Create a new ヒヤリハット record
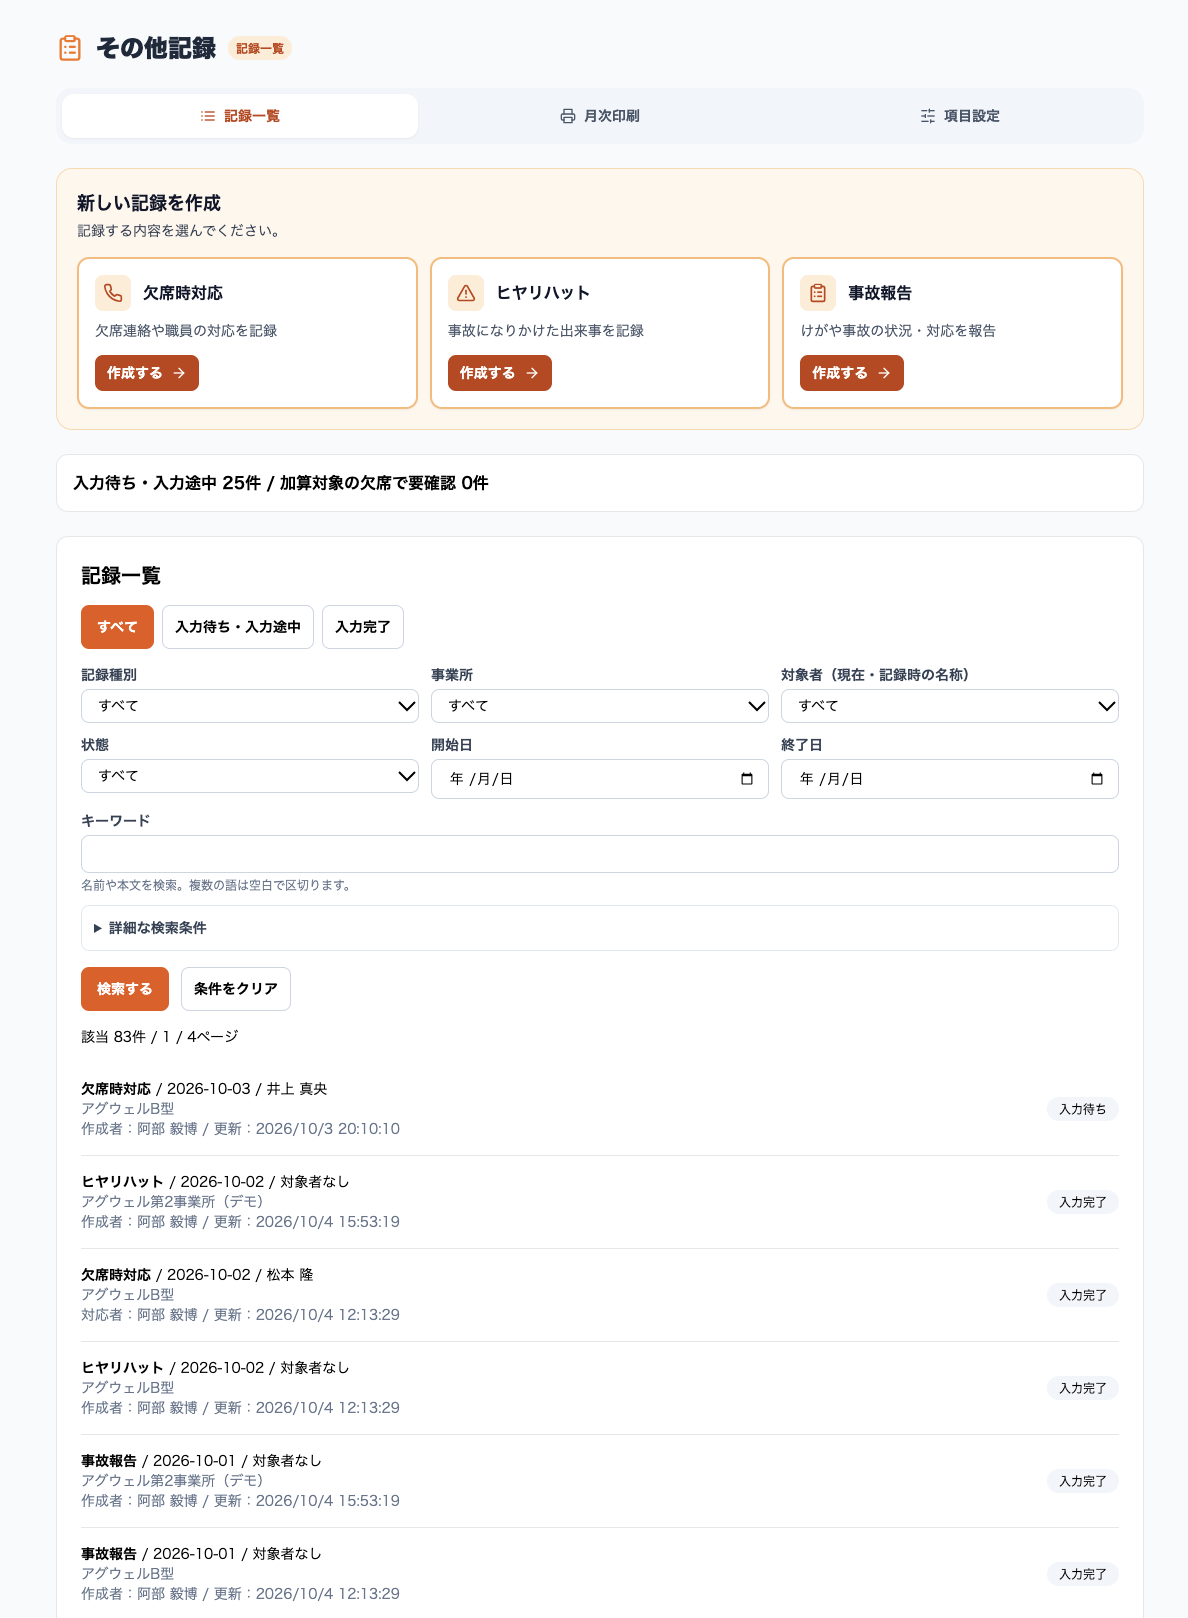 pos(500,373)
